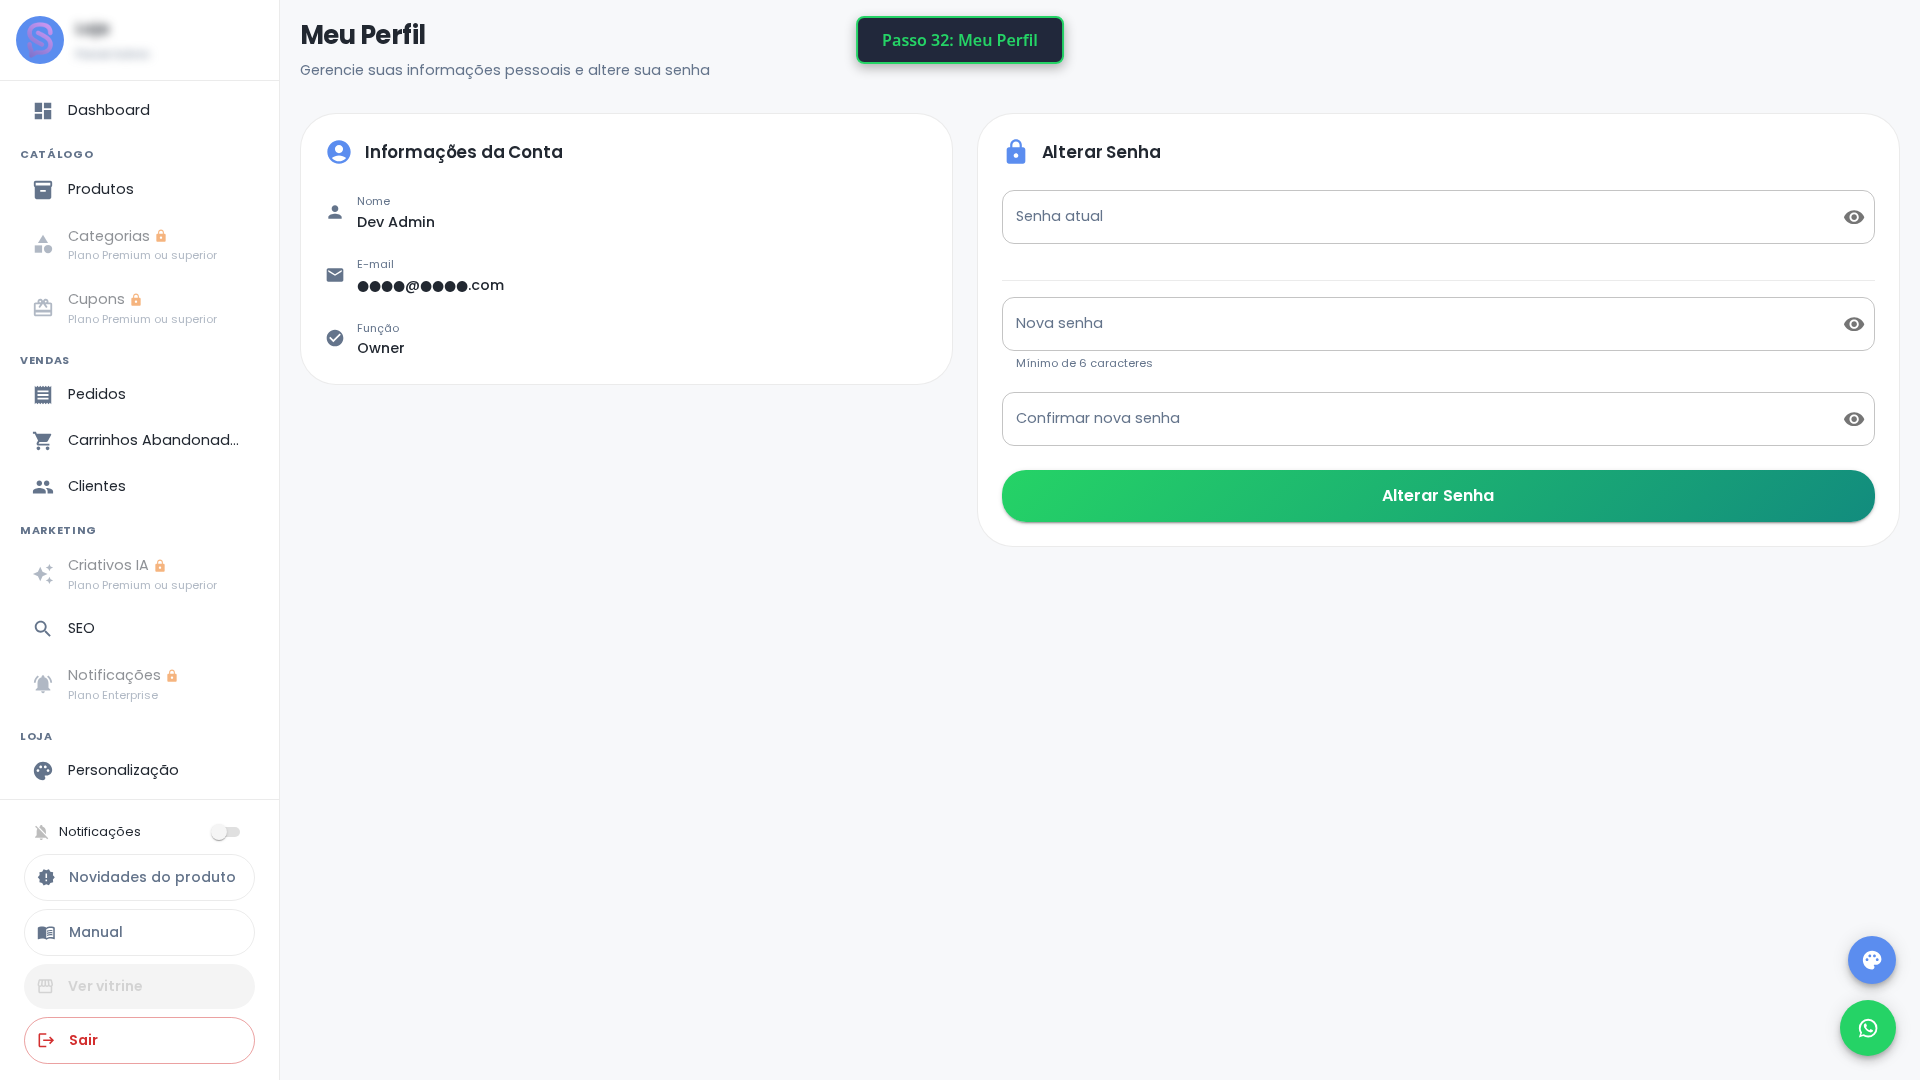Reveal the Nova senha field contents
The width and height of the screenshot is (1920, 1080).
tap(1854, 324)
